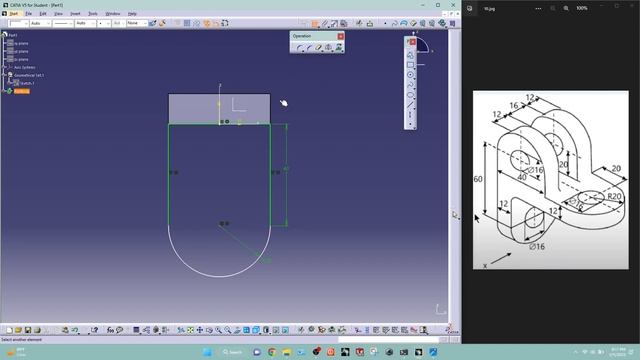Click the New file icon in bottom toolbar
Viewport: 640px width, 360px height.
point(9,330)
